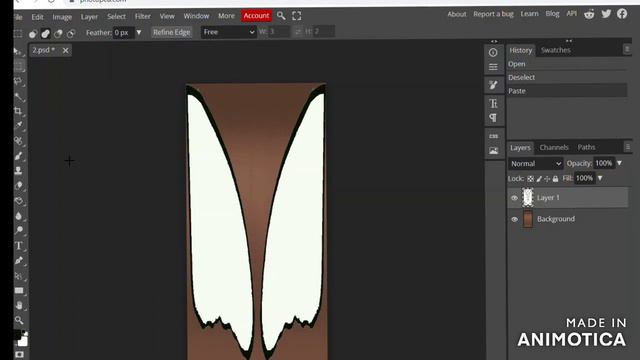Select the Rectangle Select tool
This screenshot has height=360, width=640.
pos(18,66)
